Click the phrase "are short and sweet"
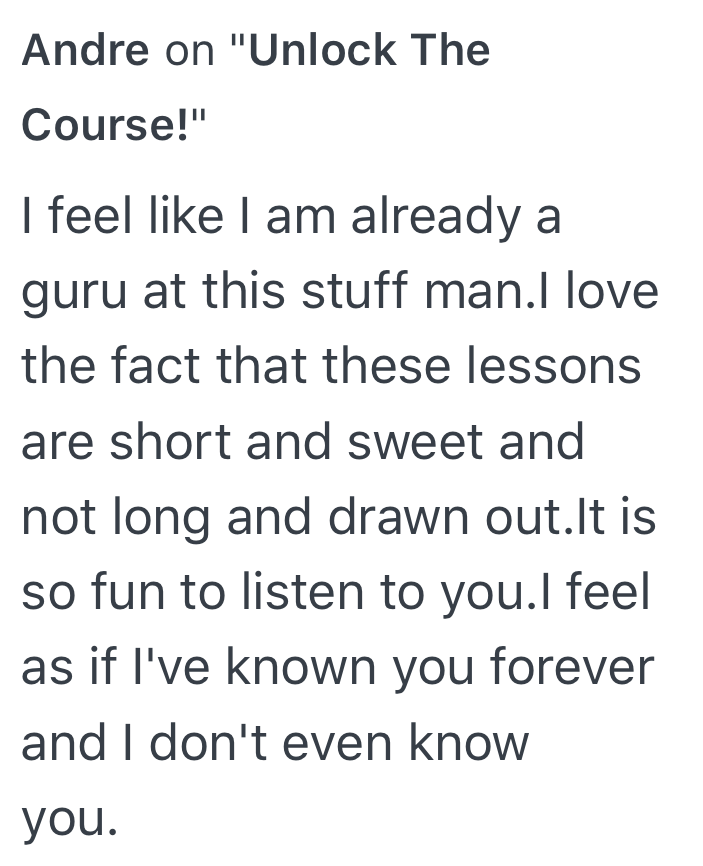Screen dimensions: 703x866 coord(255,440)
